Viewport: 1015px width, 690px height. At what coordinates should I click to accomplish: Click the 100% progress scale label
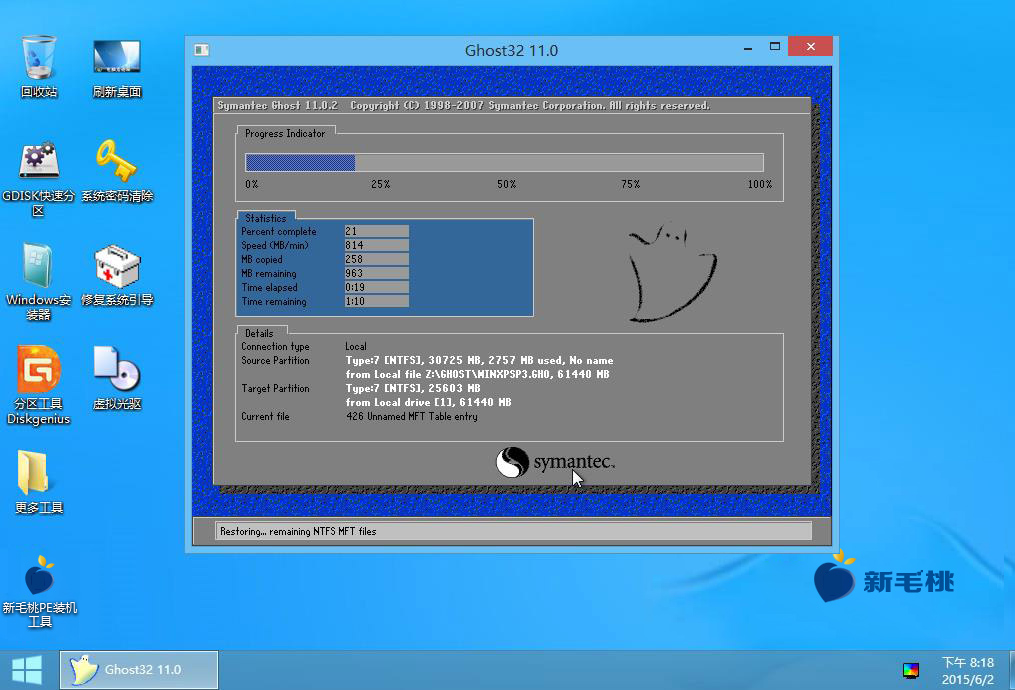point(760,184)
